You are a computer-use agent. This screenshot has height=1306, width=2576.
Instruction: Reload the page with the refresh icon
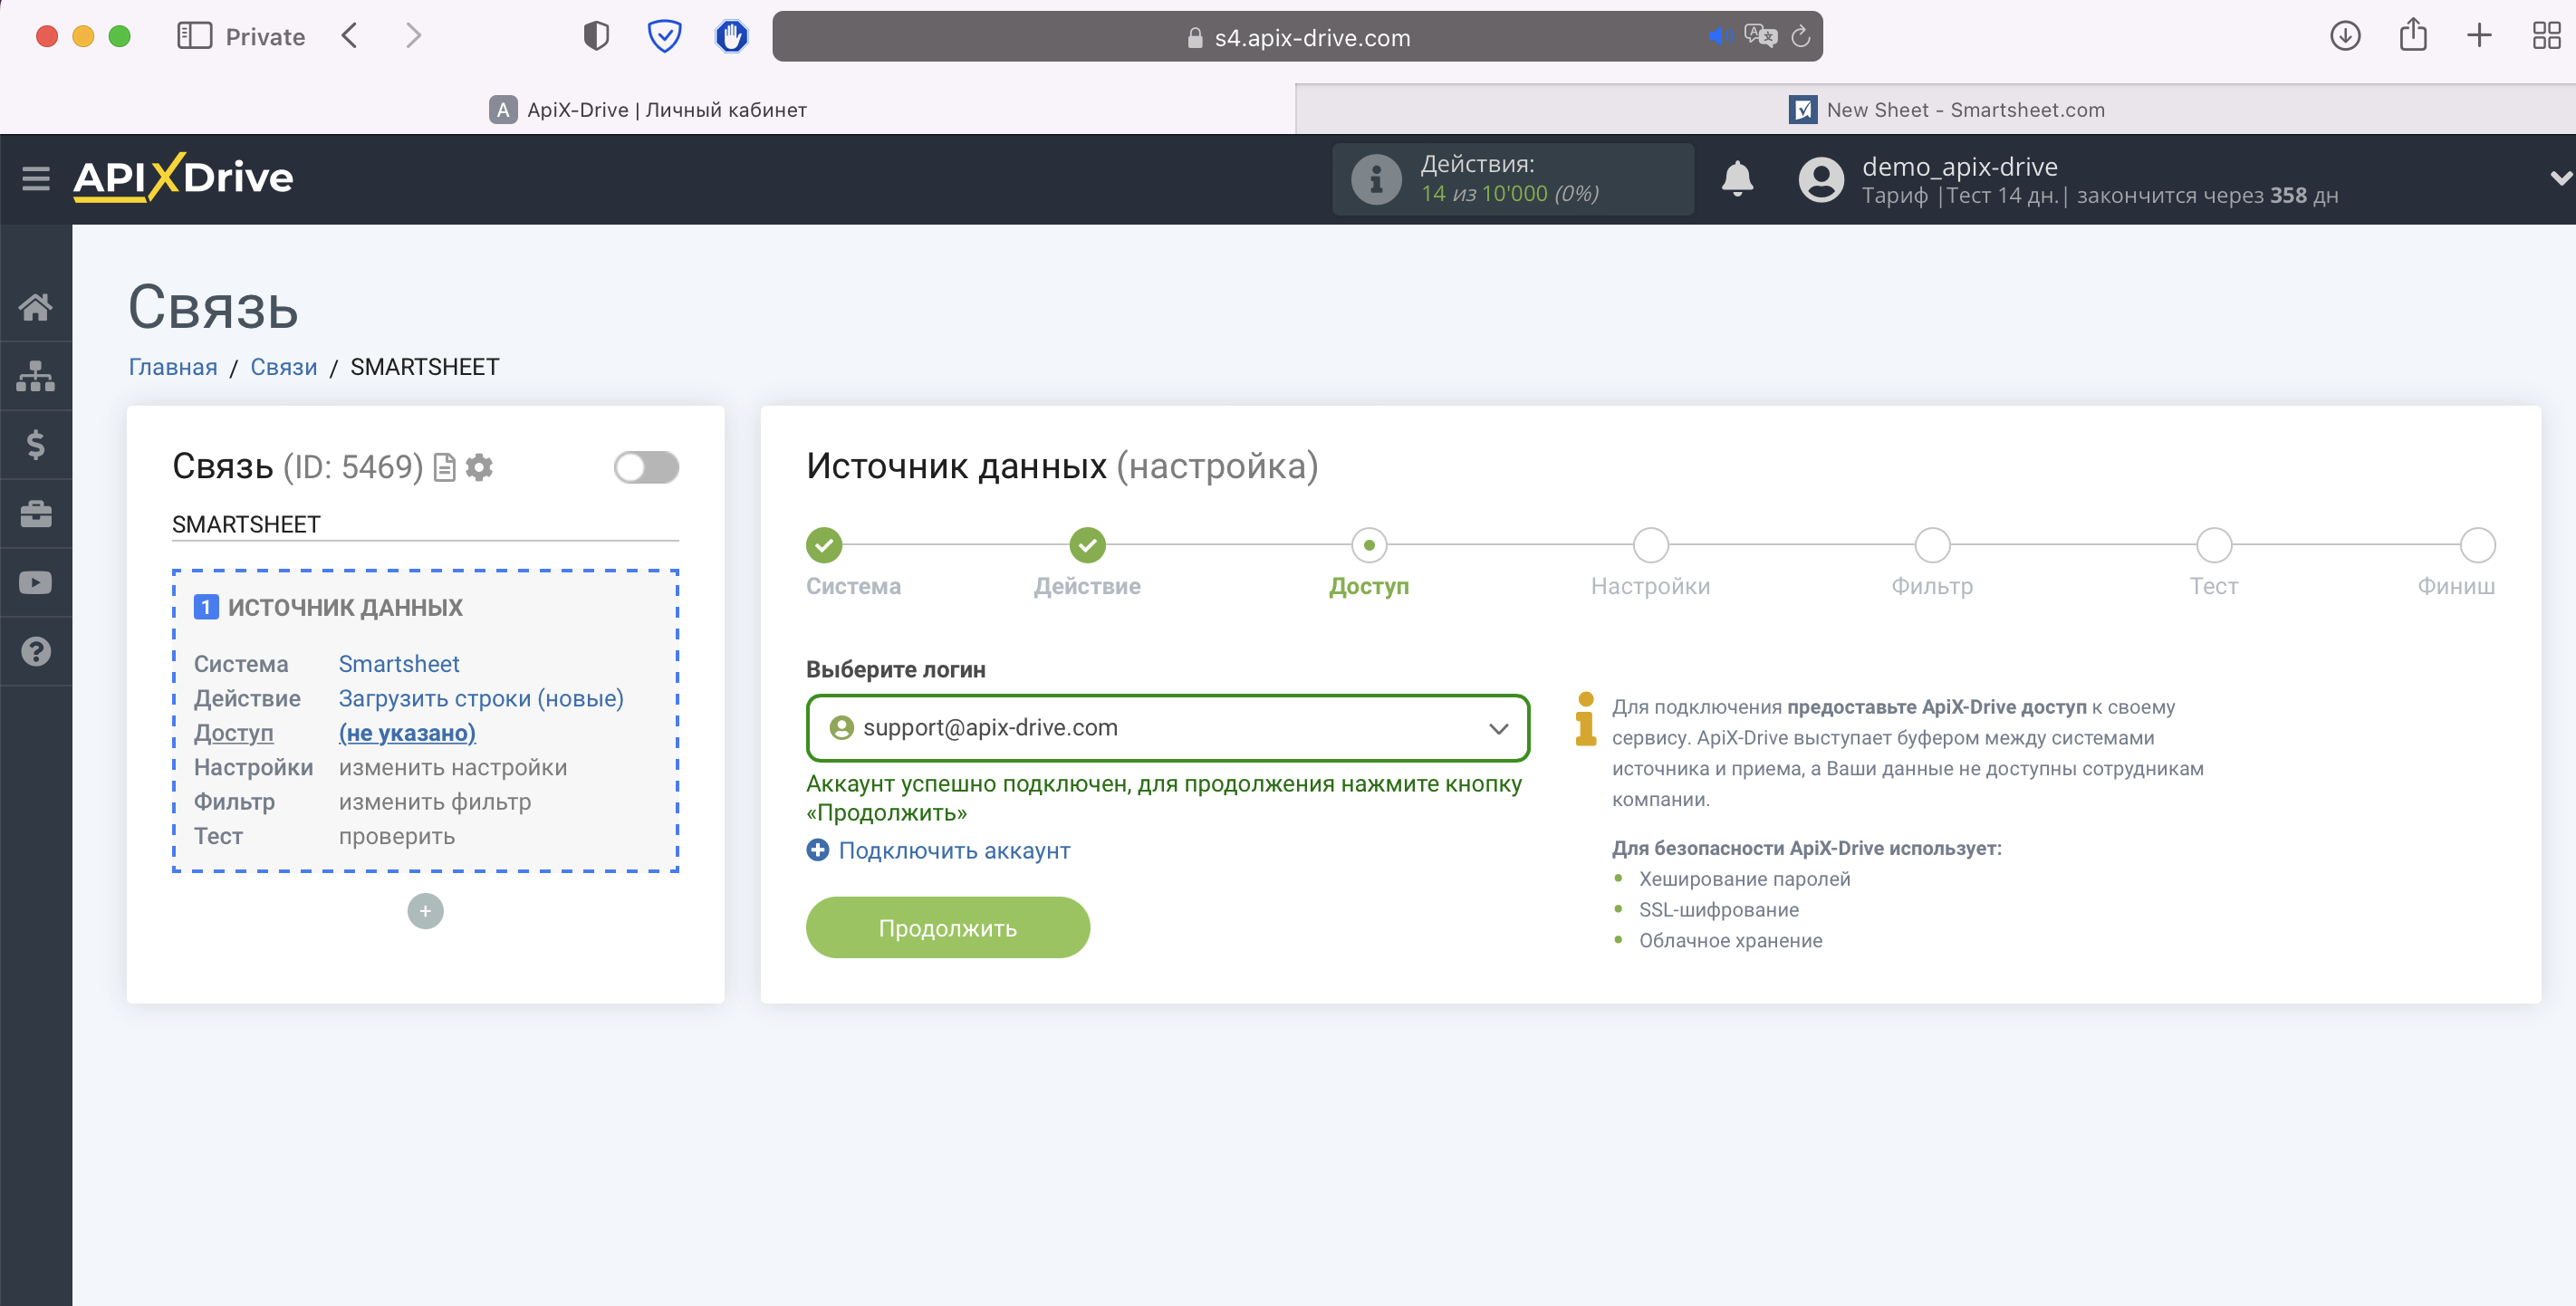click(x=1801, y=37)
